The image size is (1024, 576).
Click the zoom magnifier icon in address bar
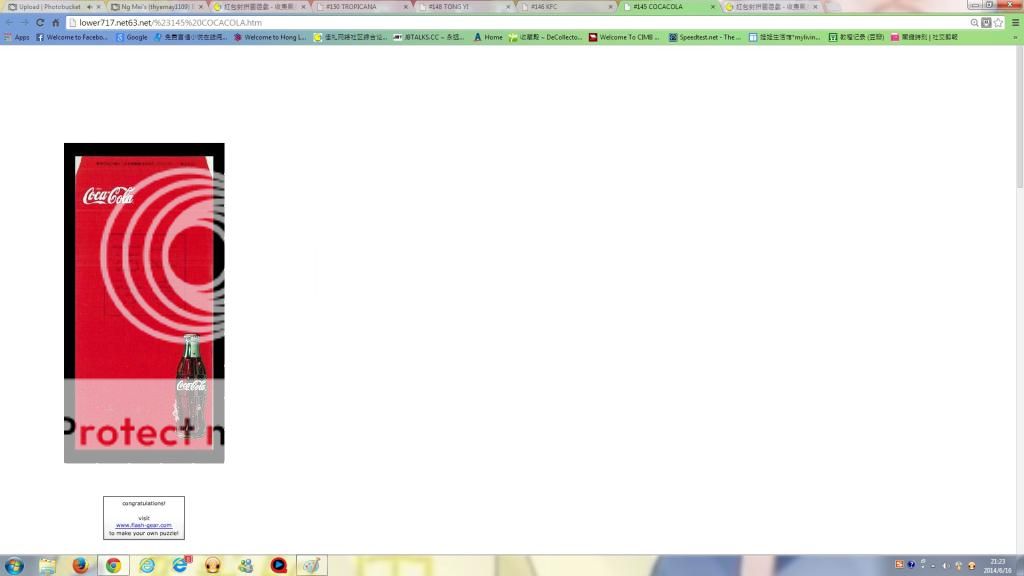tap(974, 22)
